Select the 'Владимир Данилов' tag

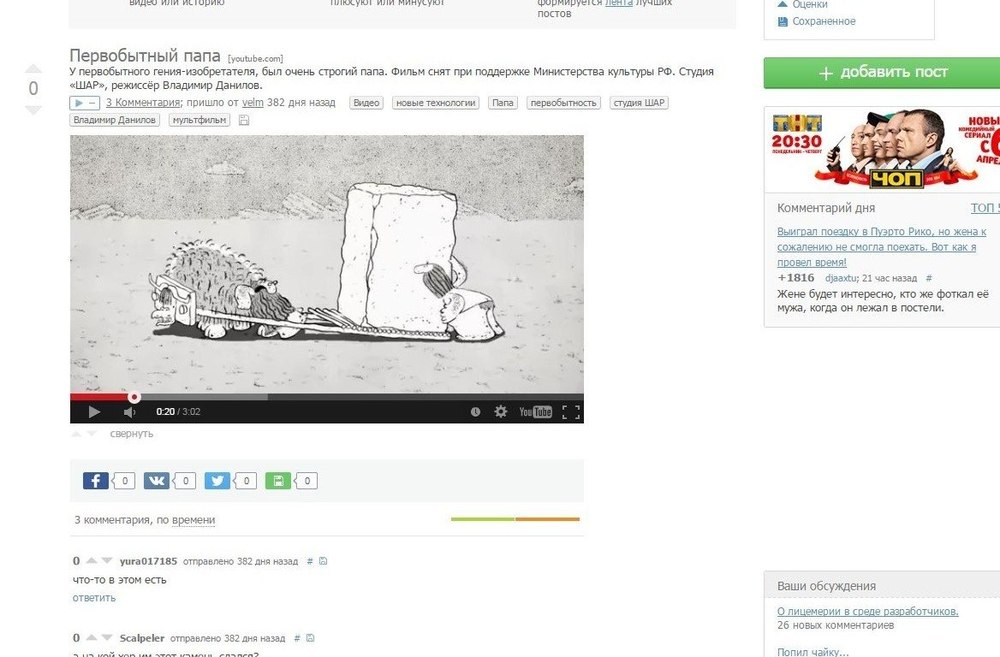click(114, 120)
